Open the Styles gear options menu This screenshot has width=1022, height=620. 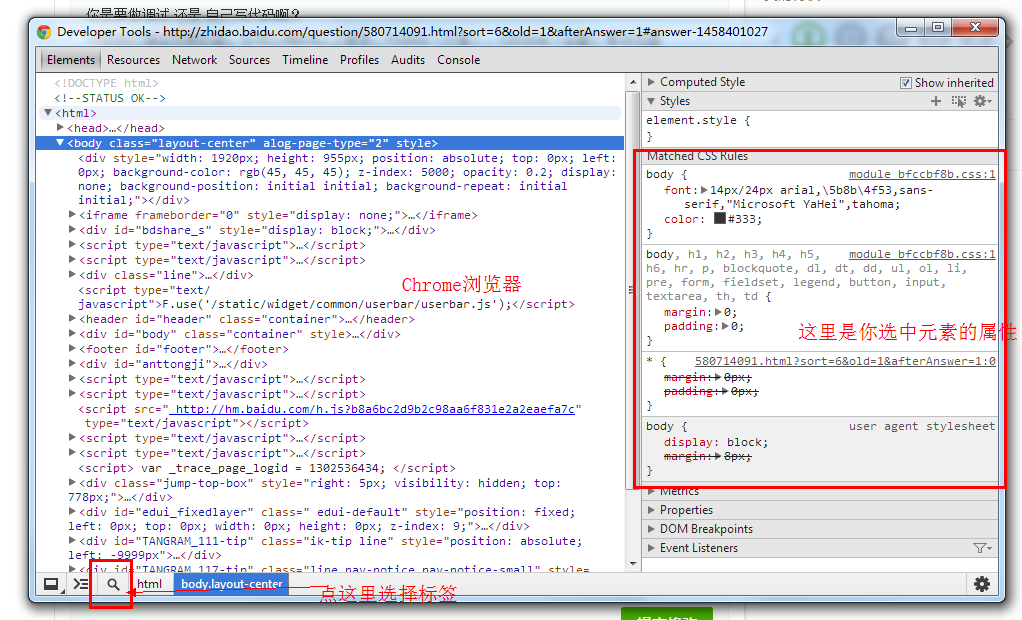(x=982, y=101)
